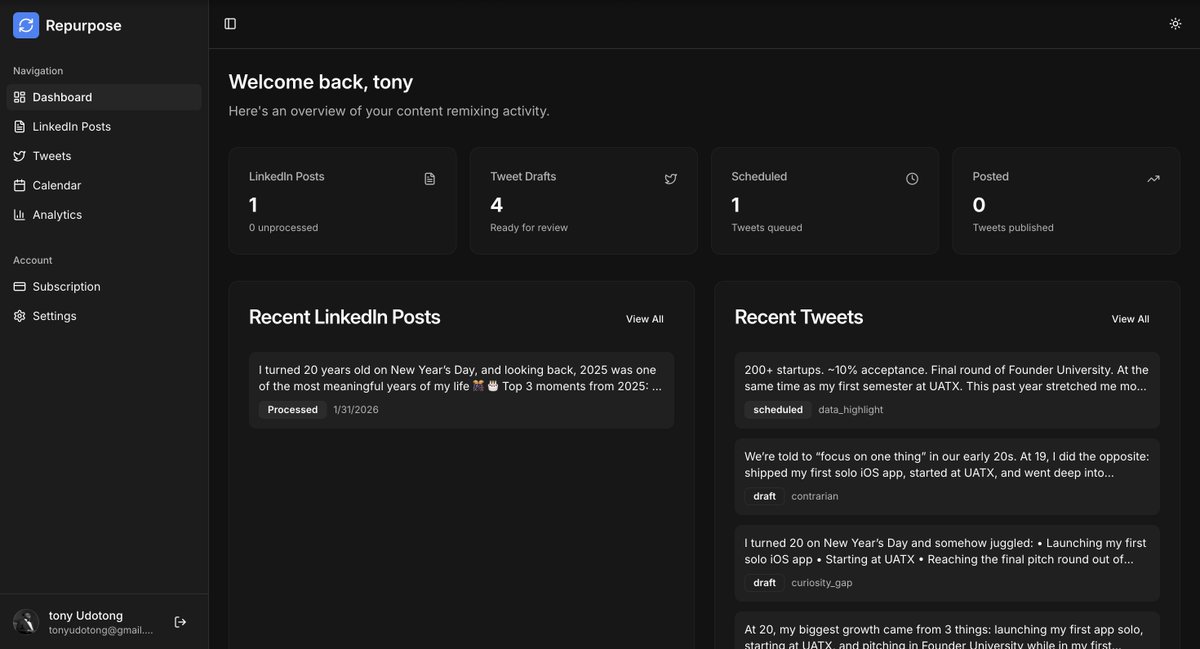This screenshot has height=649, width=1200.
Task: Click the scheduled badge on first tweet
Action: (x=778, y=410)
